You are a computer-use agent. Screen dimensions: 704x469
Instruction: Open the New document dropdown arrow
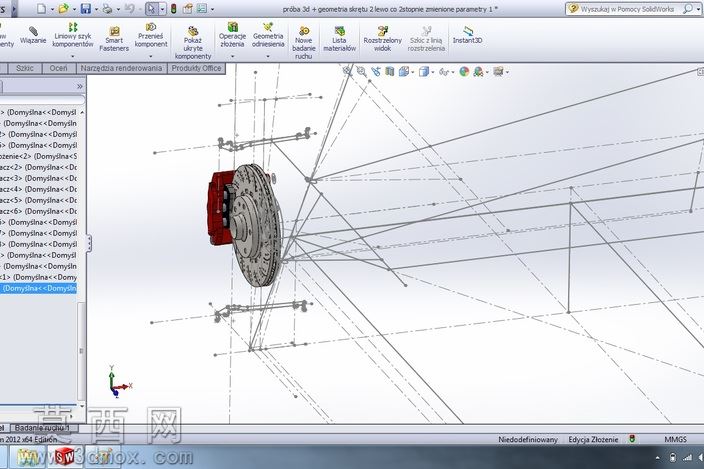click(52, 9)
